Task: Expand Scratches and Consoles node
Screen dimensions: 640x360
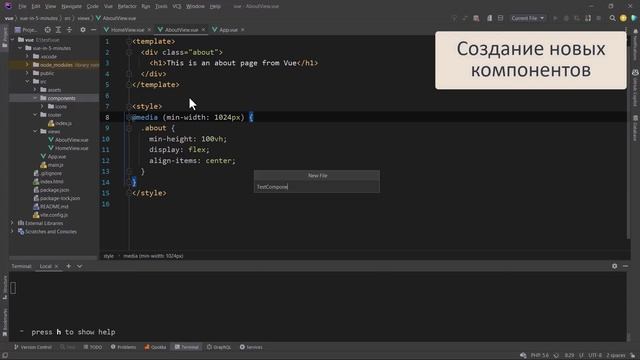Action: click(x=12, y=231)
